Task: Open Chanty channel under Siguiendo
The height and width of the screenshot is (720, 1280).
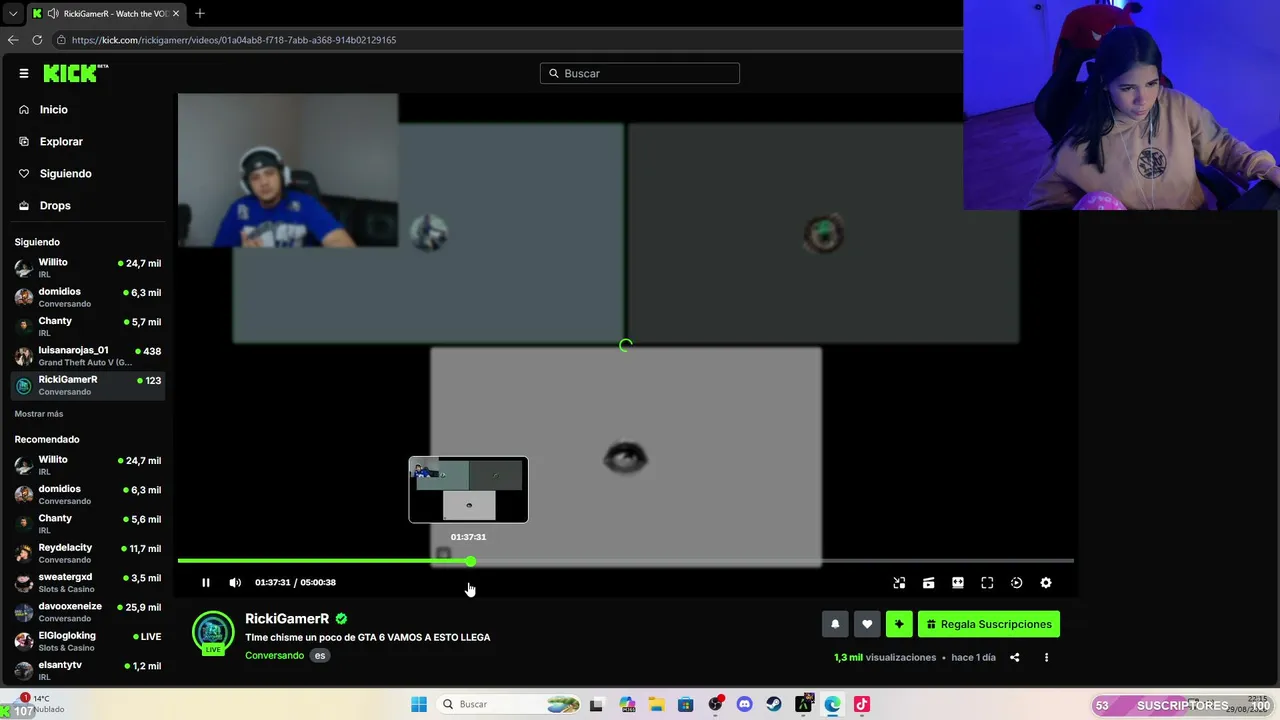Action: (88, 326)
